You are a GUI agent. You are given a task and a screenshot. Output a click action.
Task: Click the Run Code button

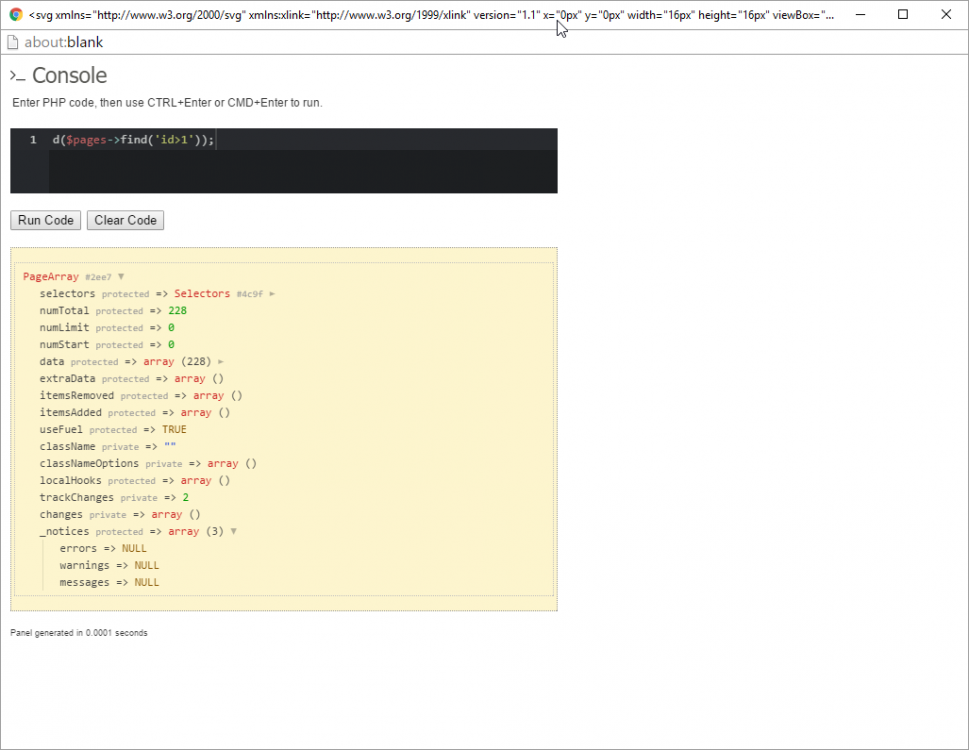coord(44,220)
